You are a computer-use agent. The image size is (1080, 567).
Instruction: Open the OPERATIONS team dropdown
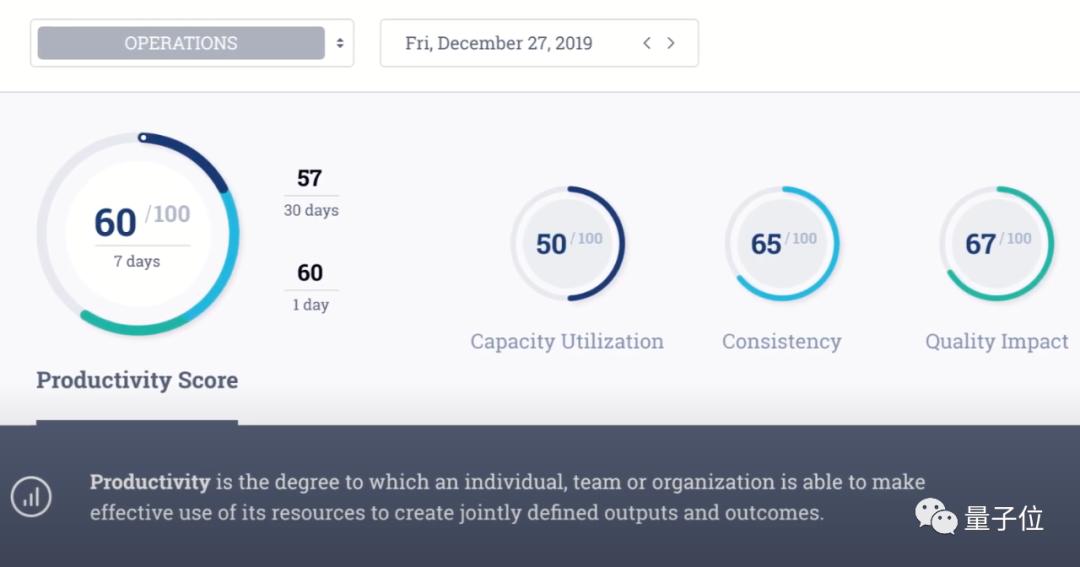click(181, 43)
